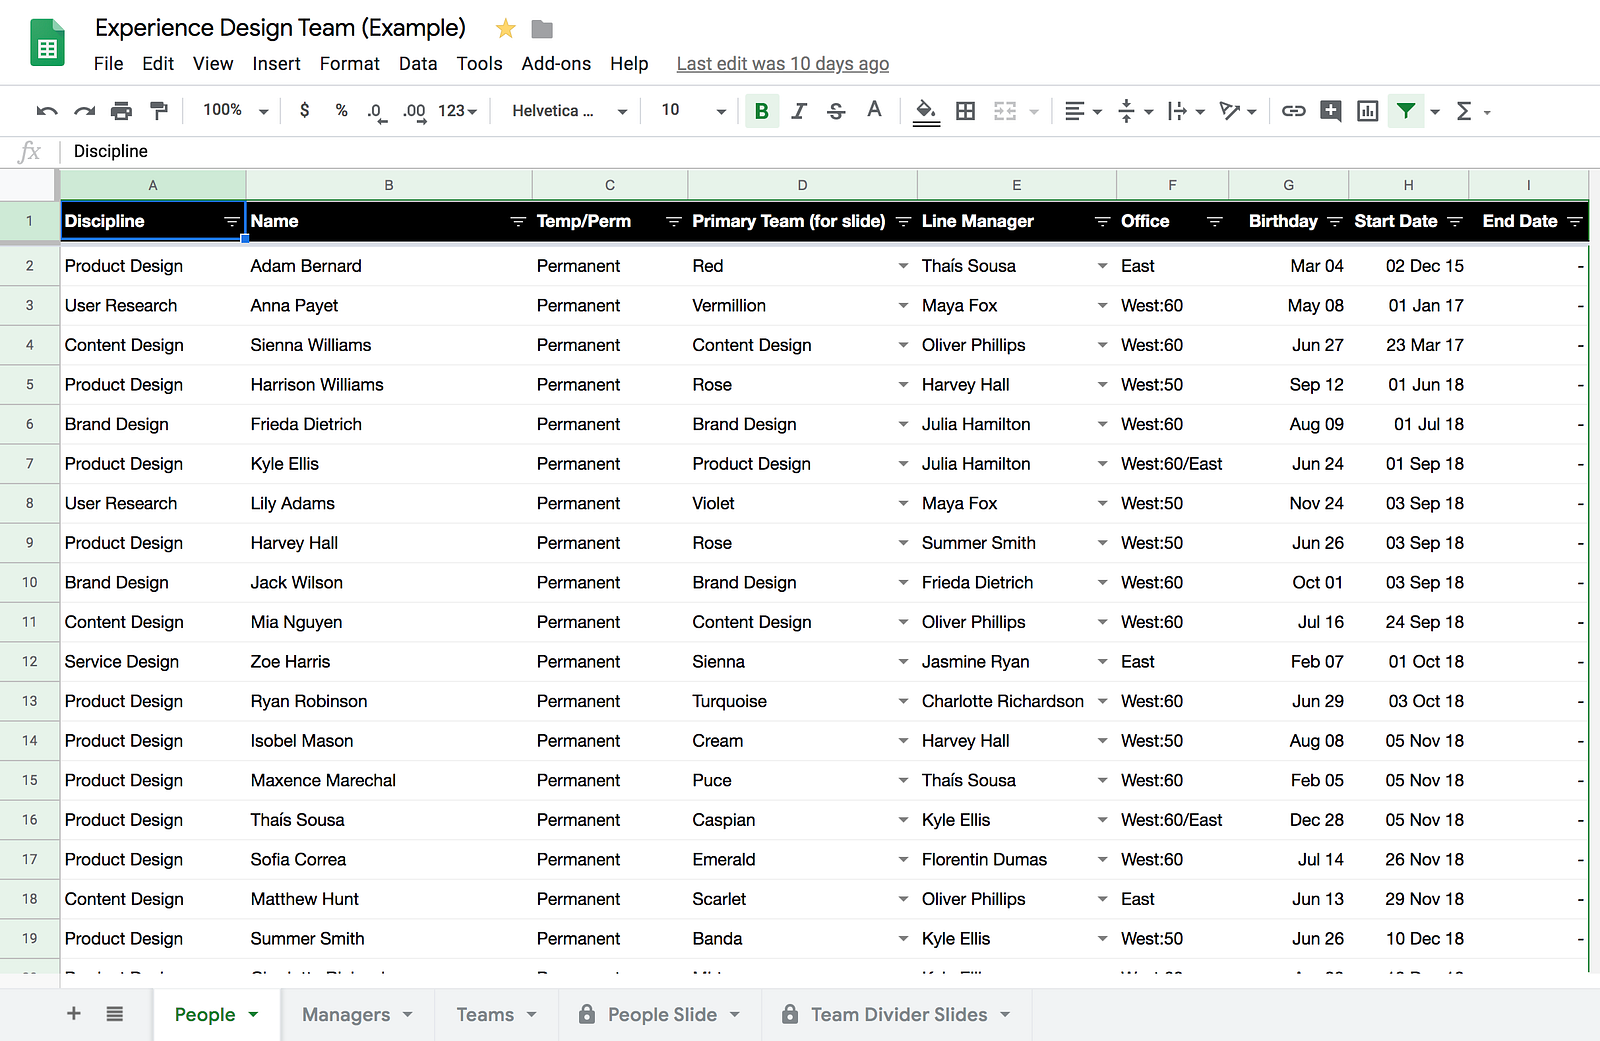This screenshot has width=1600, height=1041.
Task: Open the Name column filter button
Action: click(x=518, y=221)
